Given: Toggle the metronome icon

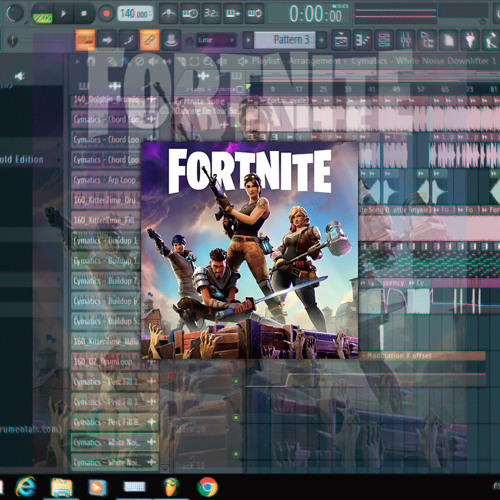Looking at the screenshot, I should click(169, 14).
